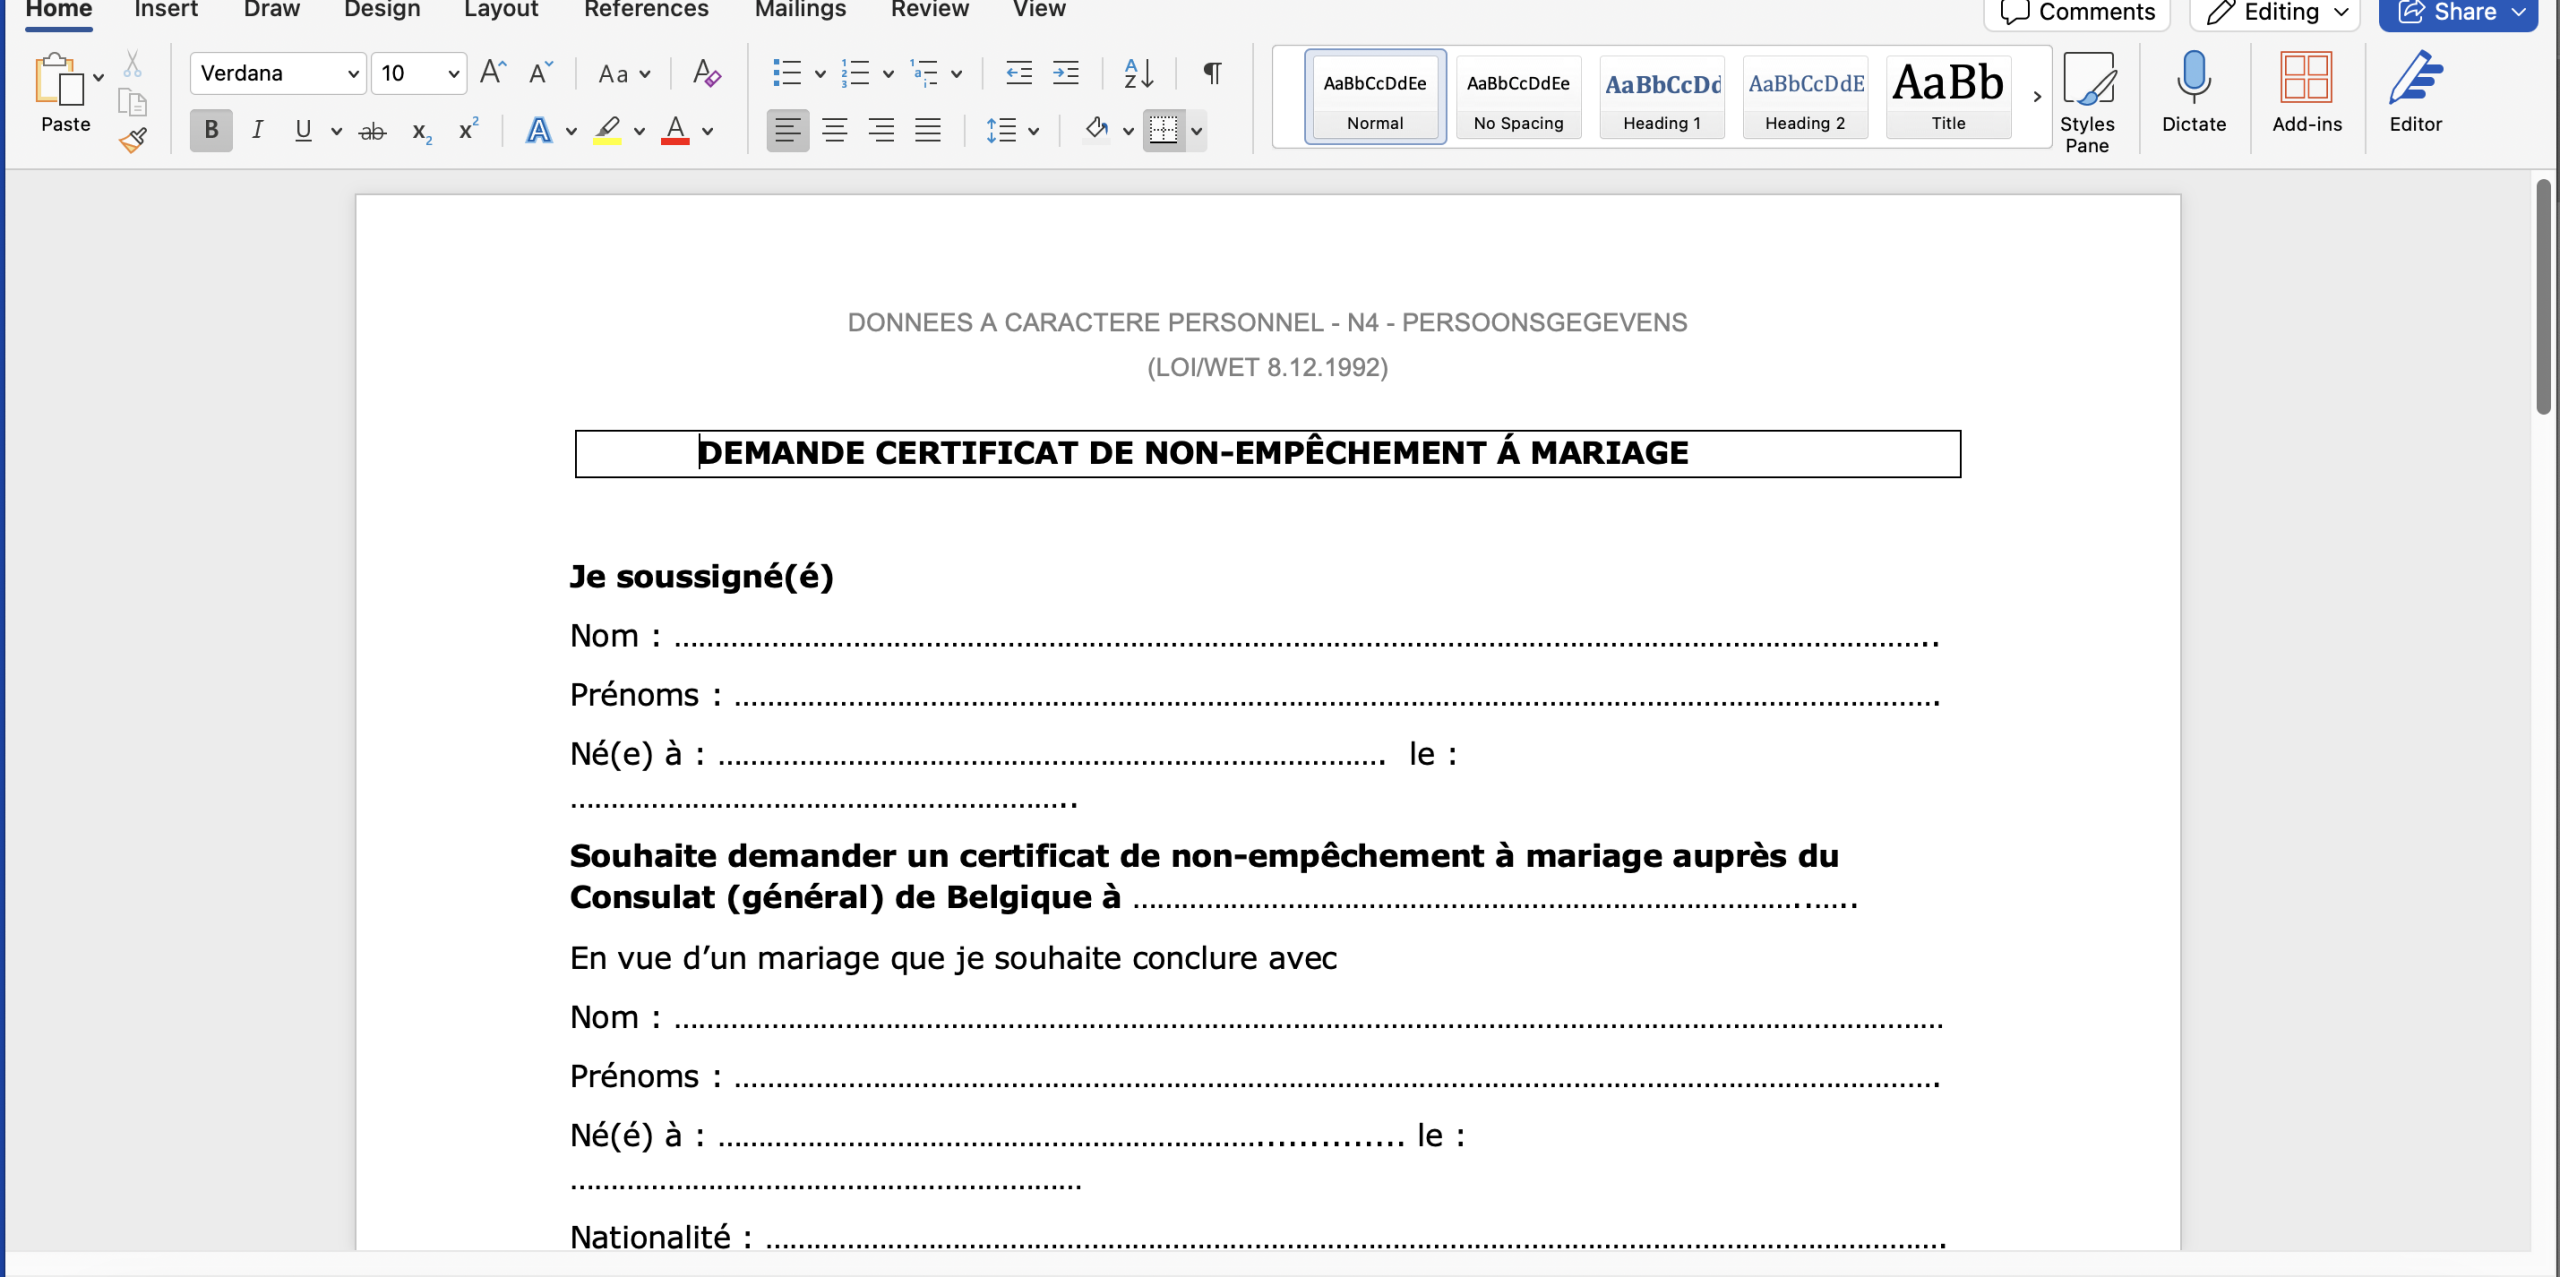Toggle show paragraph marks
Screen dimensions: 2560x1277
pos(1211,73)
